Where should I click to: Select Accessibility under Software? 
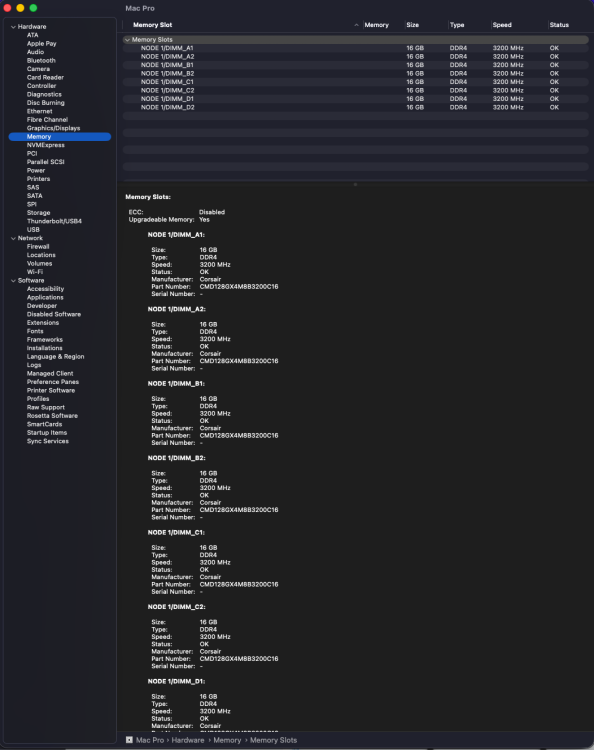(x=45, y=289)
